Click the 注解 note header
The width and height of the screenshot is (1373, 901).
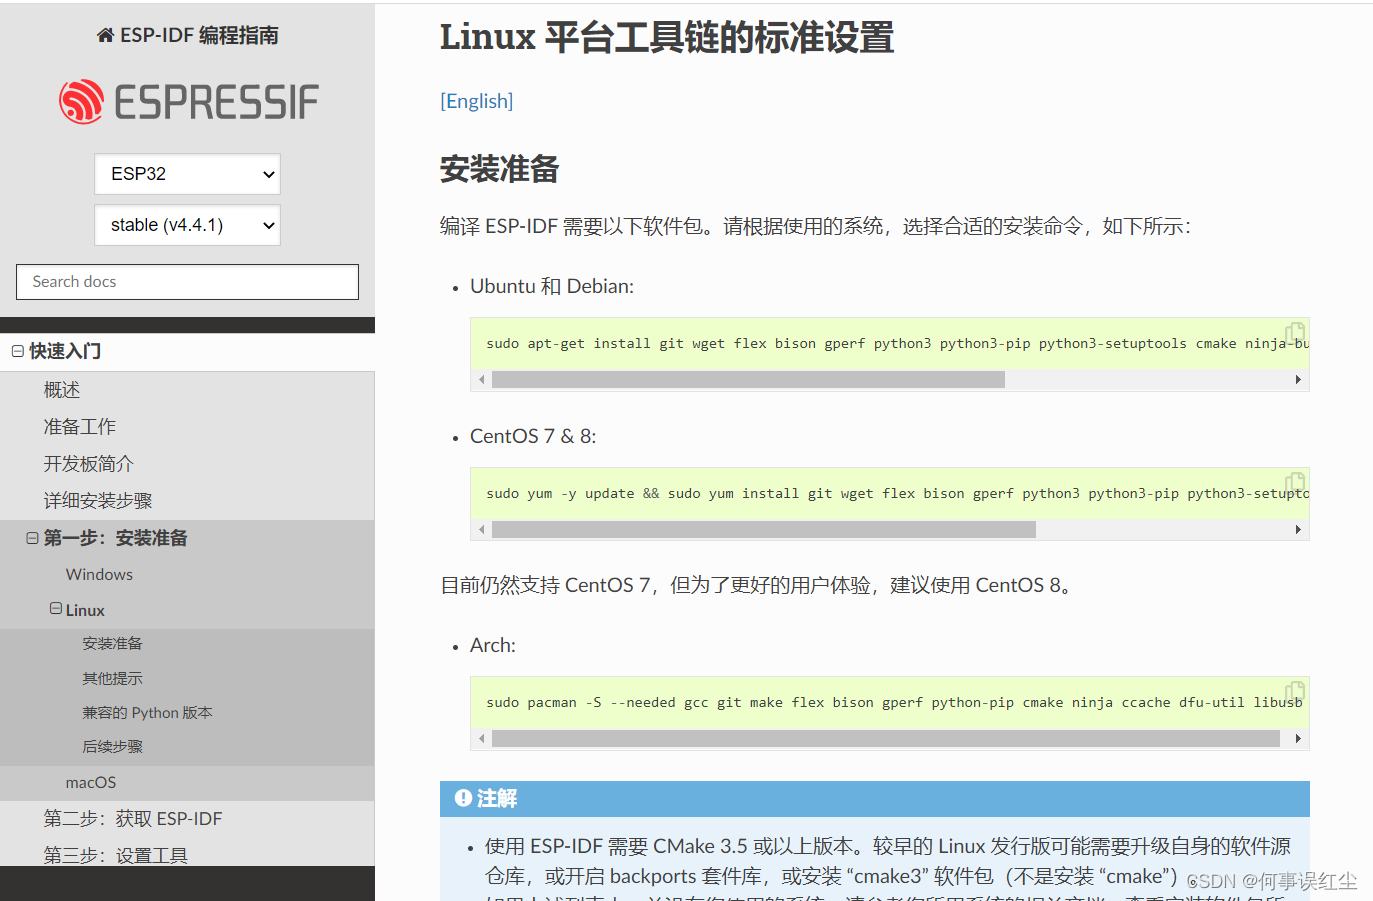(x=875, y=798)
